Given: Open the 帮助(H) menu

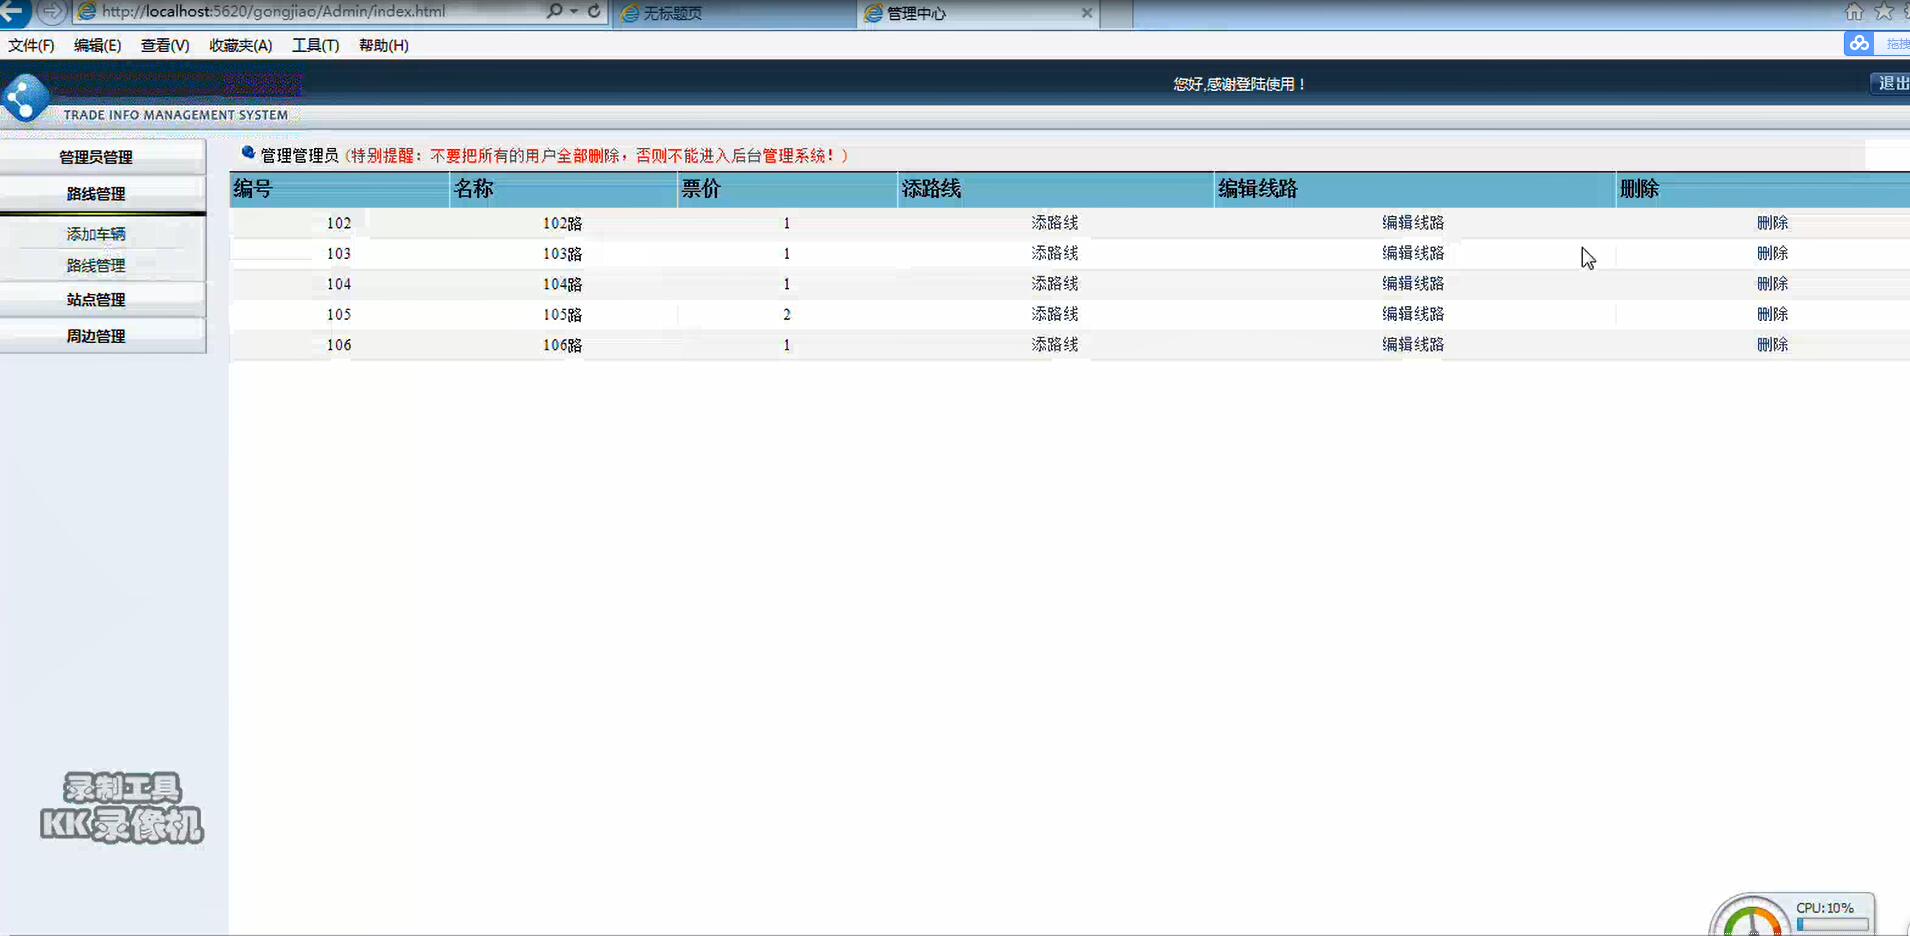Looking at the screenshot, I should pyautogui.click(x=383, y=45).
